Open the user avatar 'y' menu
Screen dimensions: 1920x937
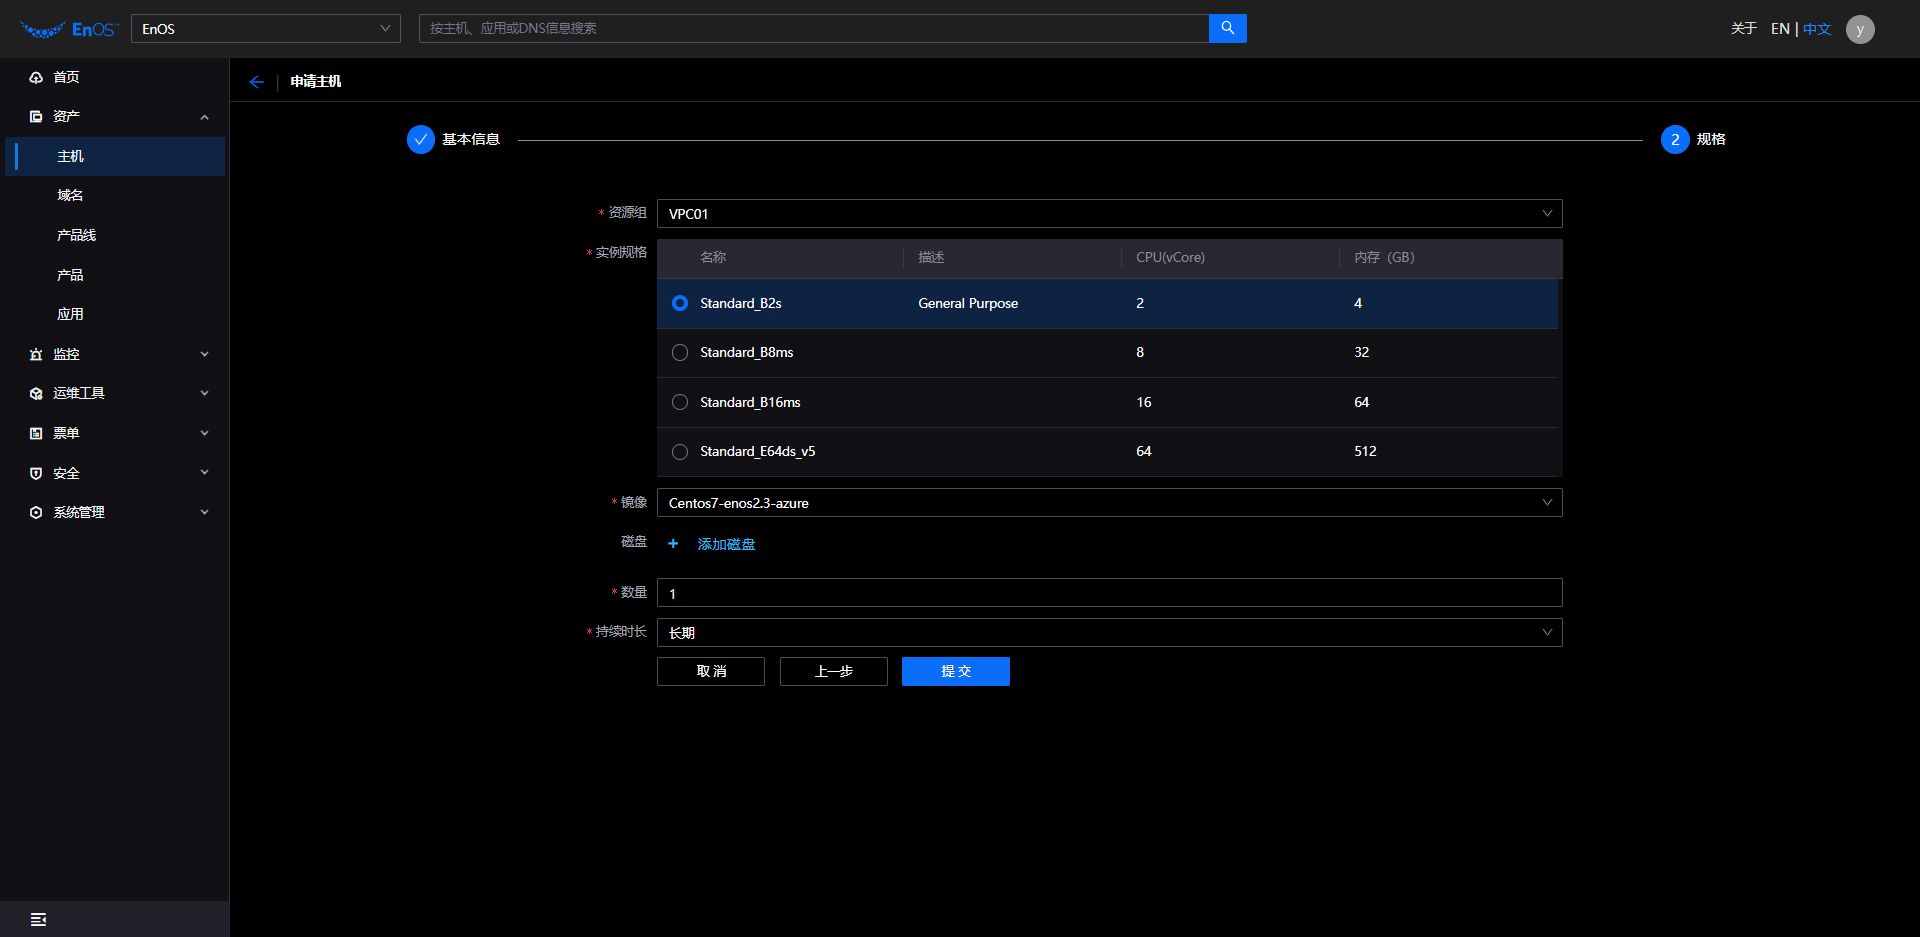point(1860,29)
